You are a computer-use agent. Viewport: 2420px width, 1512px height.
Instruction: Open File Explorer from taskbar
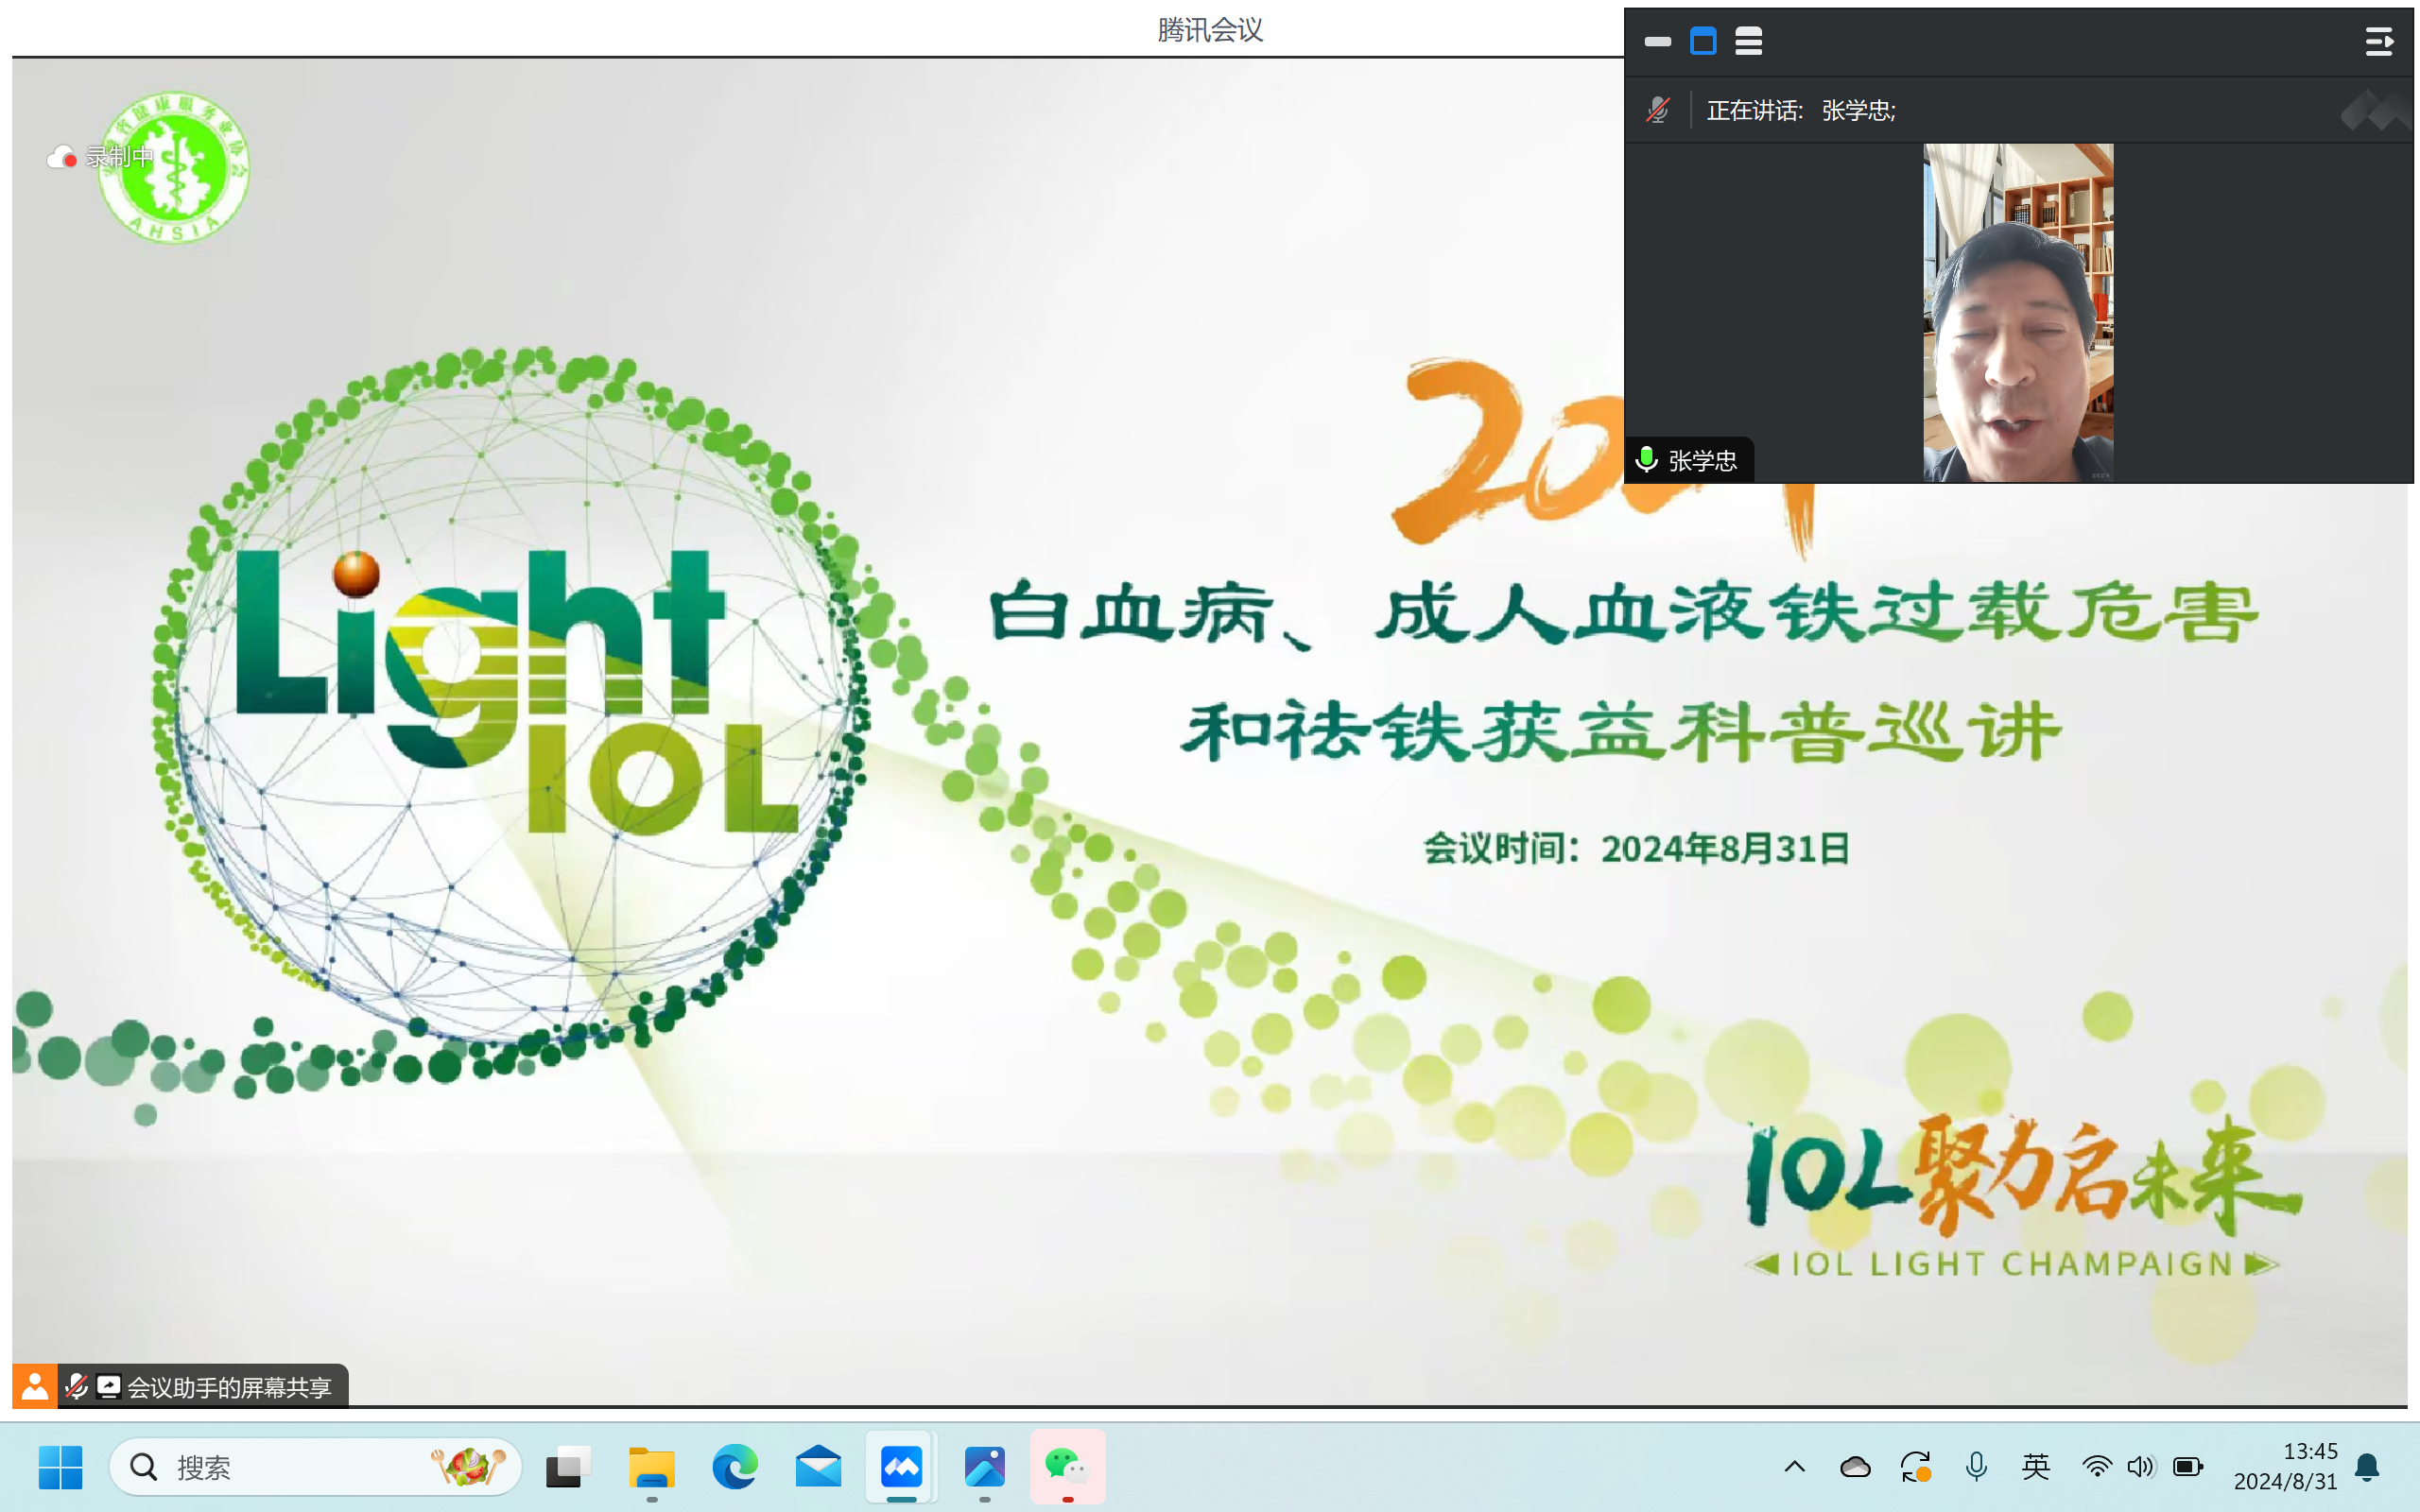652,1467
